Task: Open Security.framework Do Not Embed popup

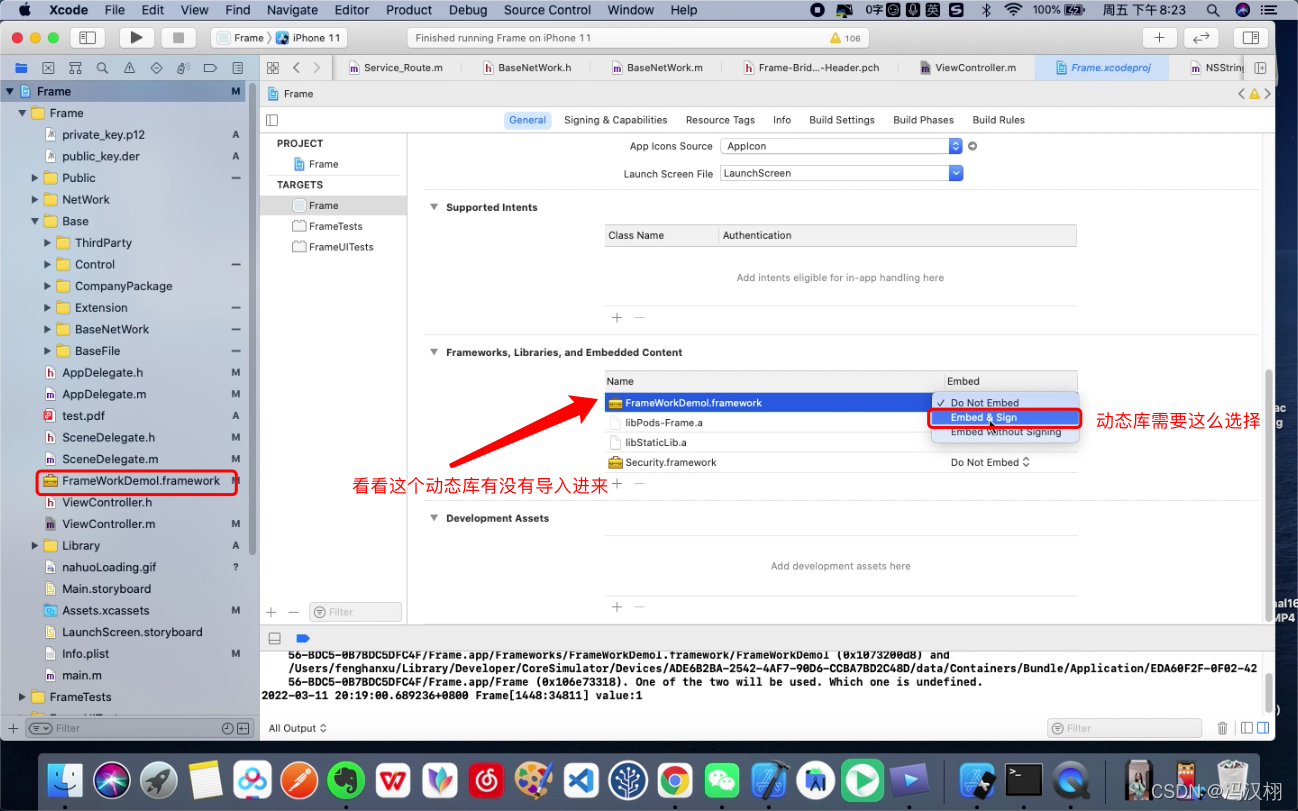Action: 990,462
